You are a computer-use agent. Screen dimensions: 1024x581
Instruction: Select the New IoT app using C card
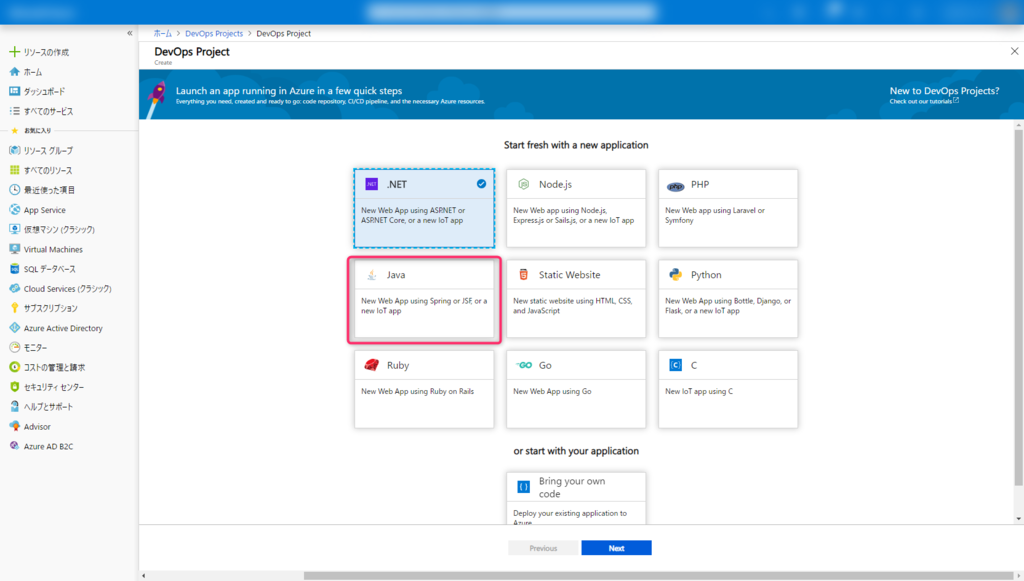(x=728, y=389)
